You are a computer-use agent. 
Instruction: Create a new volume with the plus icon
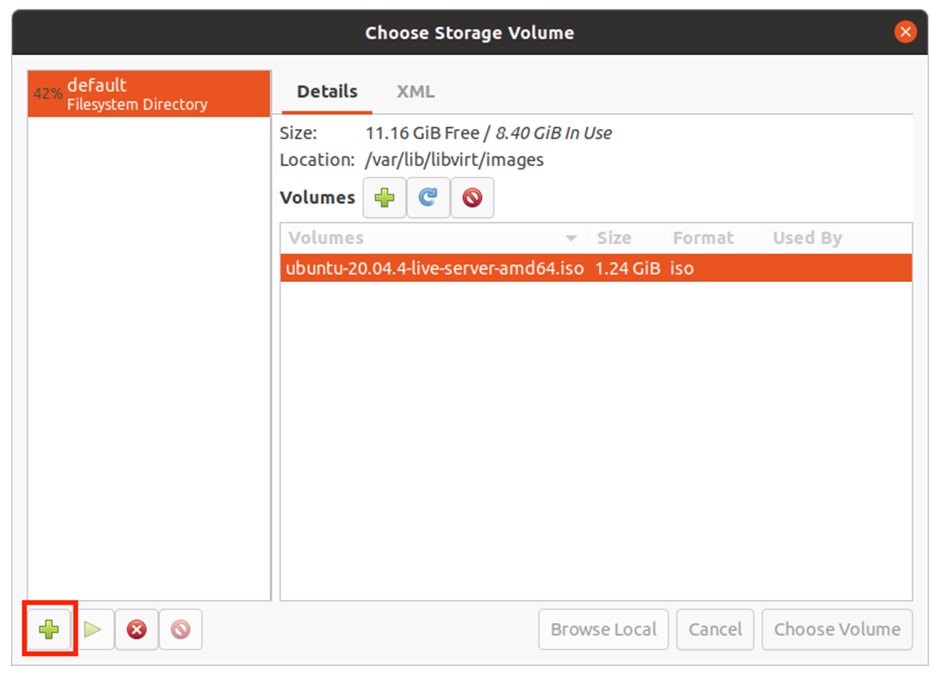pos(384,198)
